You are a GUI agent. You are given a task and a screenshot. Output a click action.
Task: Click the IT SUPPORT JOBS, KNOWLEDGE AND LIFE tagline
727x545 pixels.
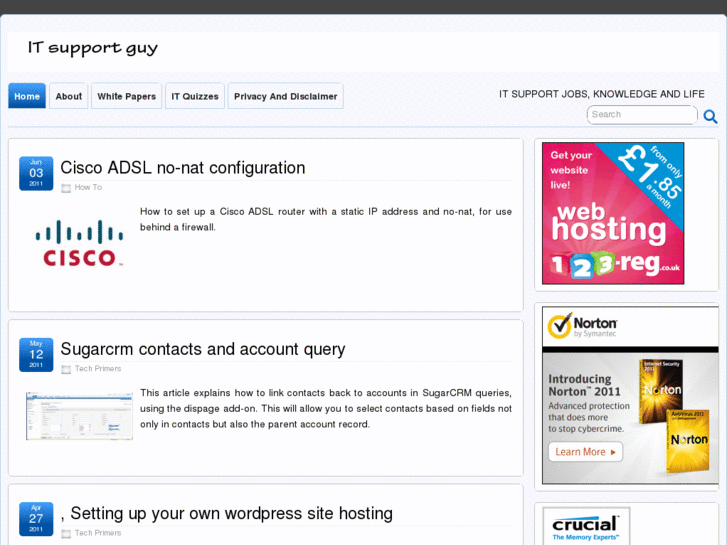coord(602,94)
